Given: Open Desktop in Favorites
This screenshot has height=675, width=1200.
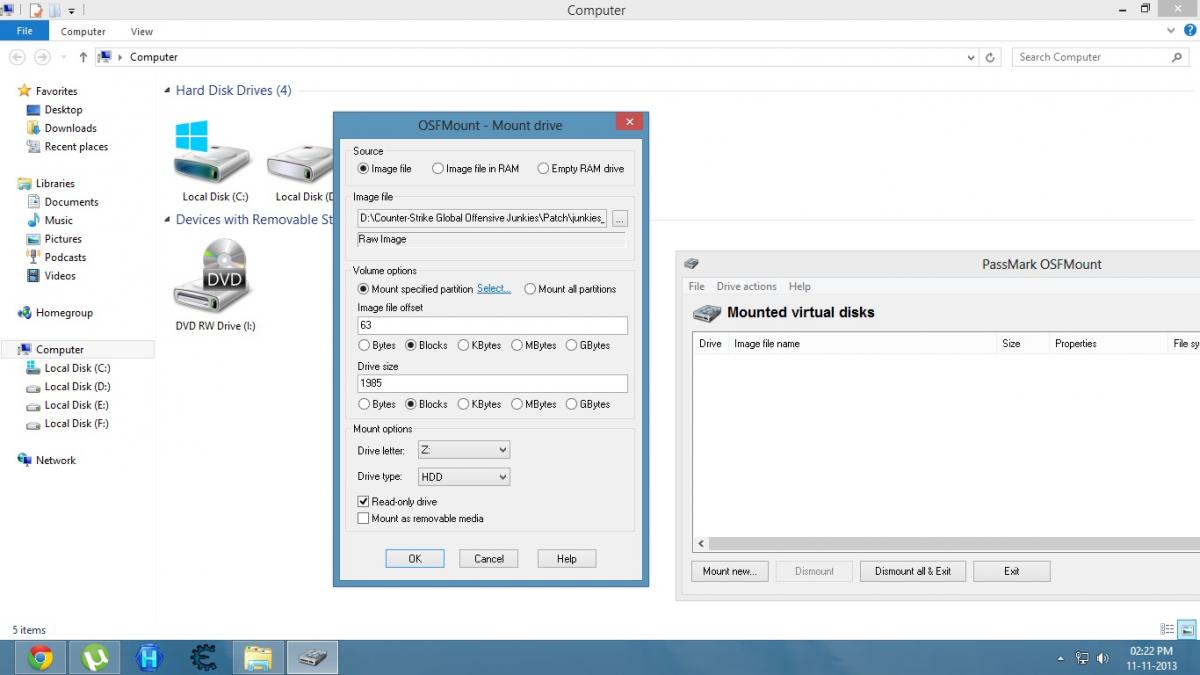Looking at the screenshot, I should [63, 109].
